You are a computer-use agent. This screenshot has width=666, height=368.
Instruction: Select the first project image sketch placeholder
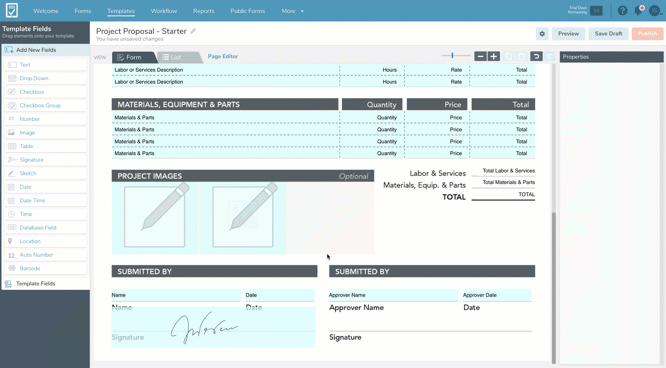(x=155, y=217)
